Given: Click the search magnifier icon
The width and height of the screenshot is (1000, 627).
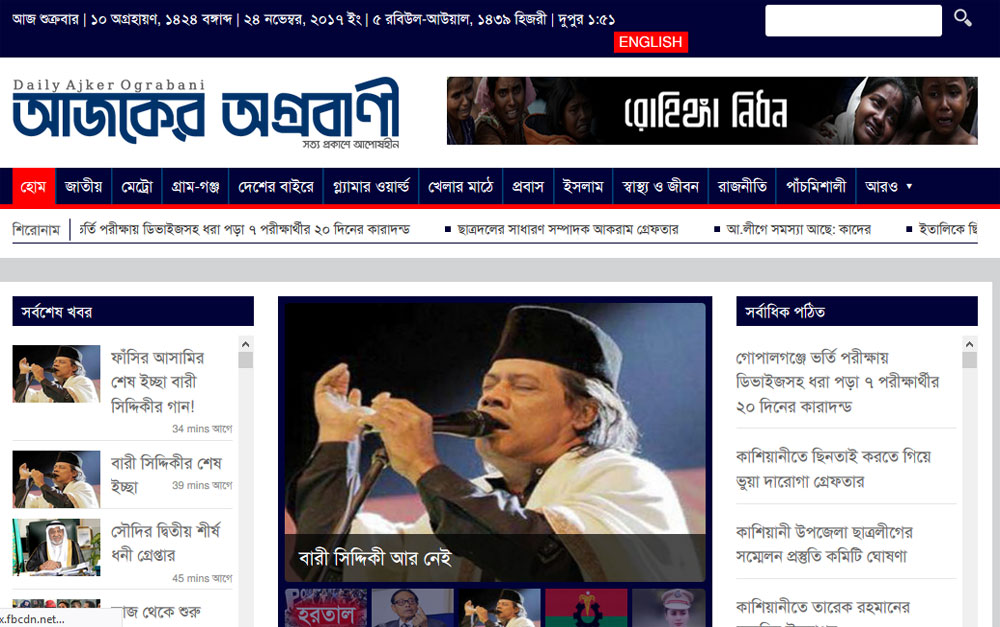Looking at the screenshot, I should coord(962,18).
